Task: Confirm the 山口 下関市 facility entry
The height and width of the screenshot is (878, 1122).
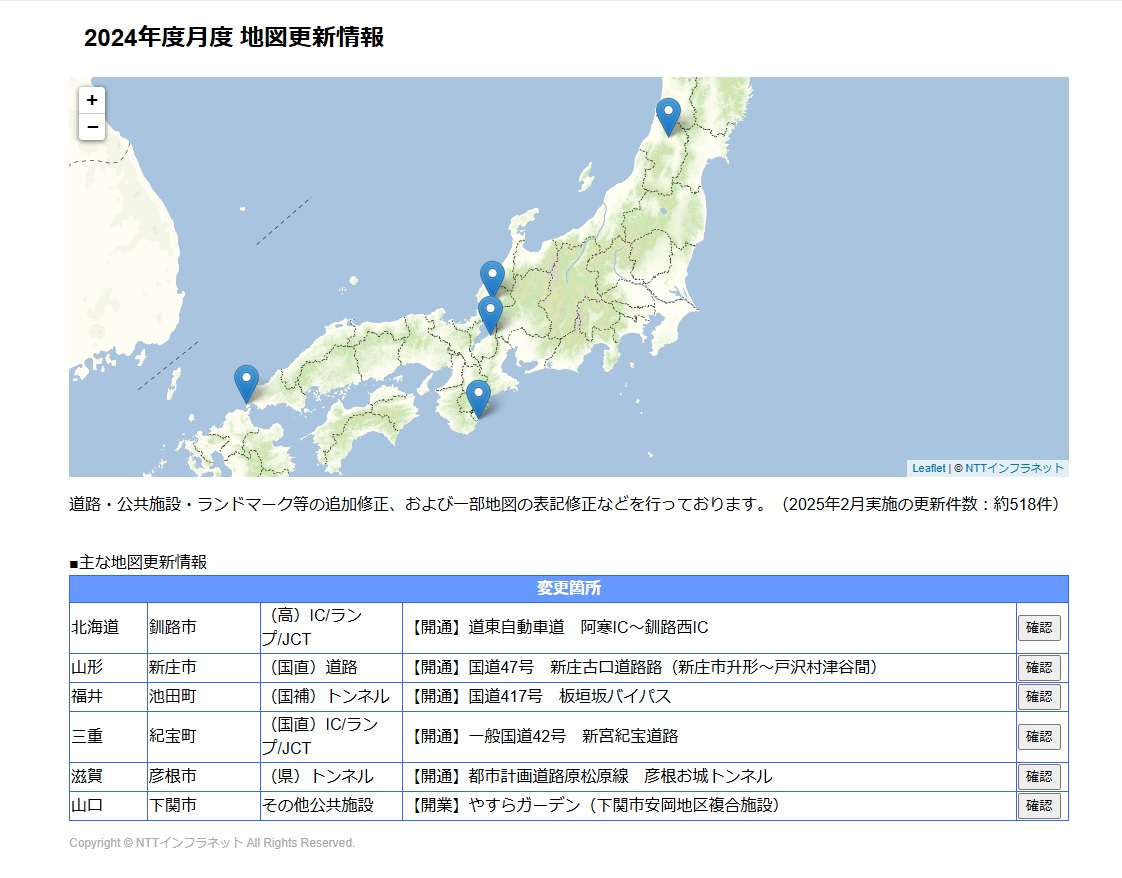Action: 1039,806
